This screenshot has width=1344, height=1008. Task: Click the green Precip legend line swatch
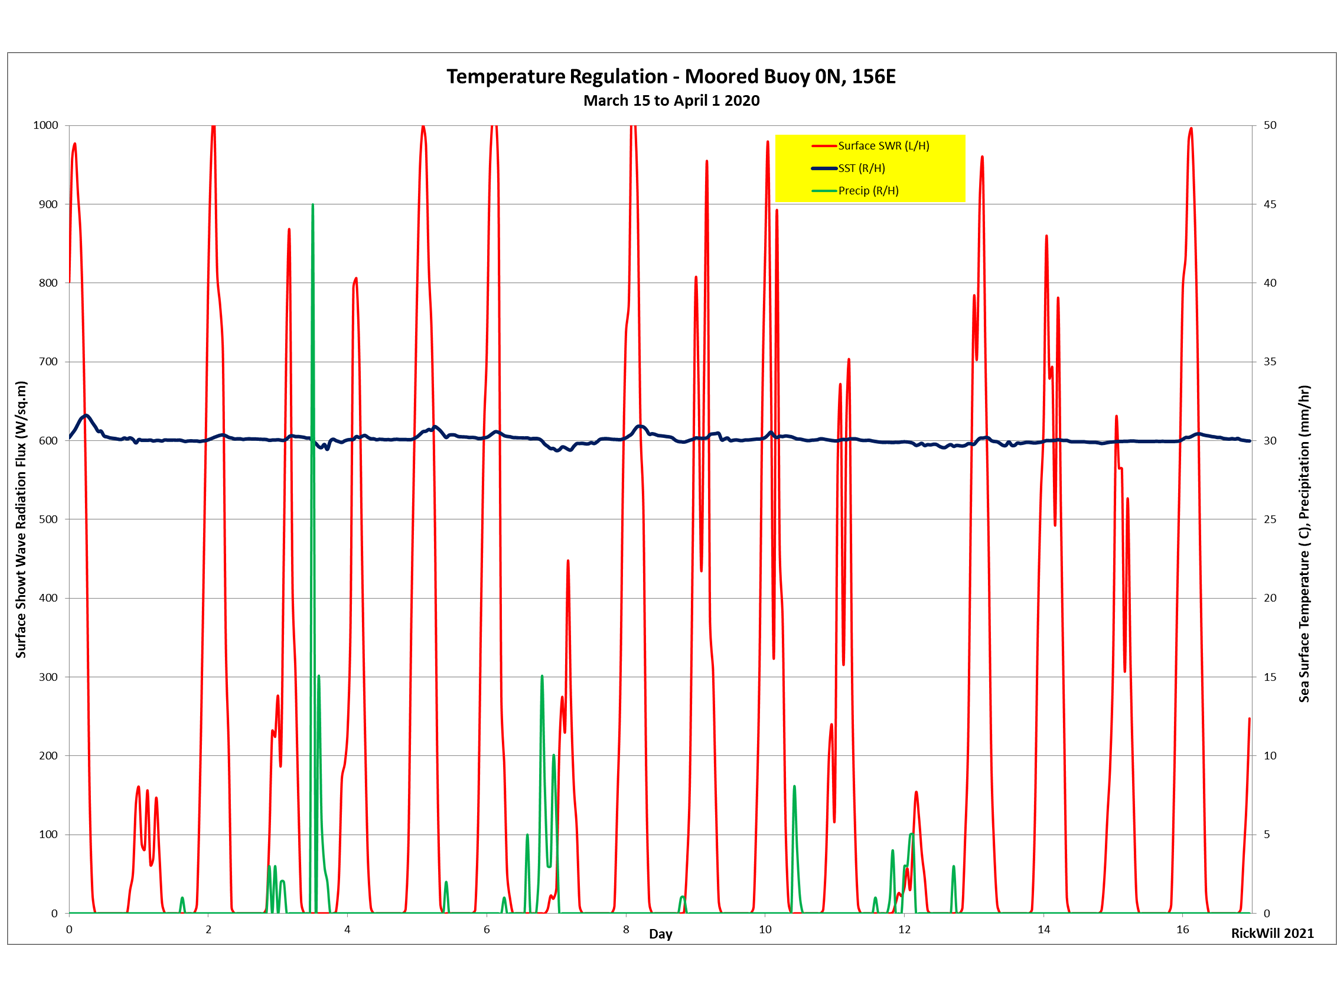coord(823,191)
